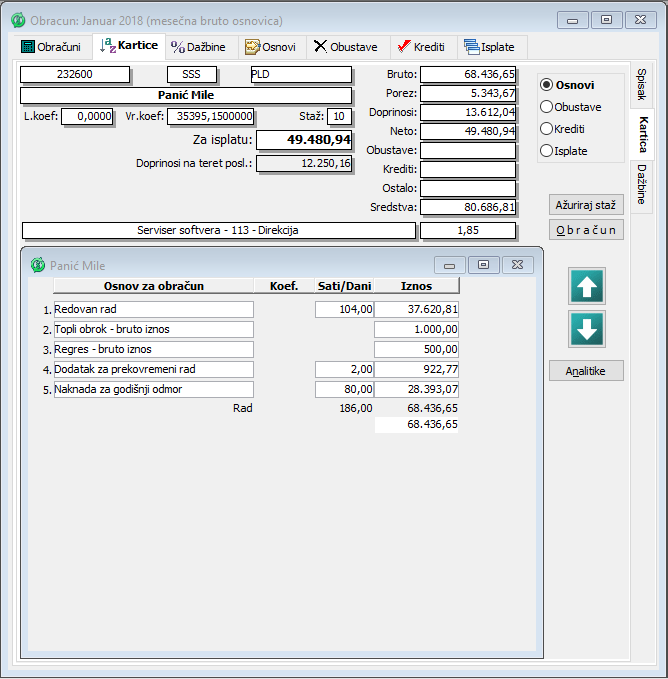Open Analitike for the selected item
Viewport: 668px width, 679px height.
(x=586, y=371)
